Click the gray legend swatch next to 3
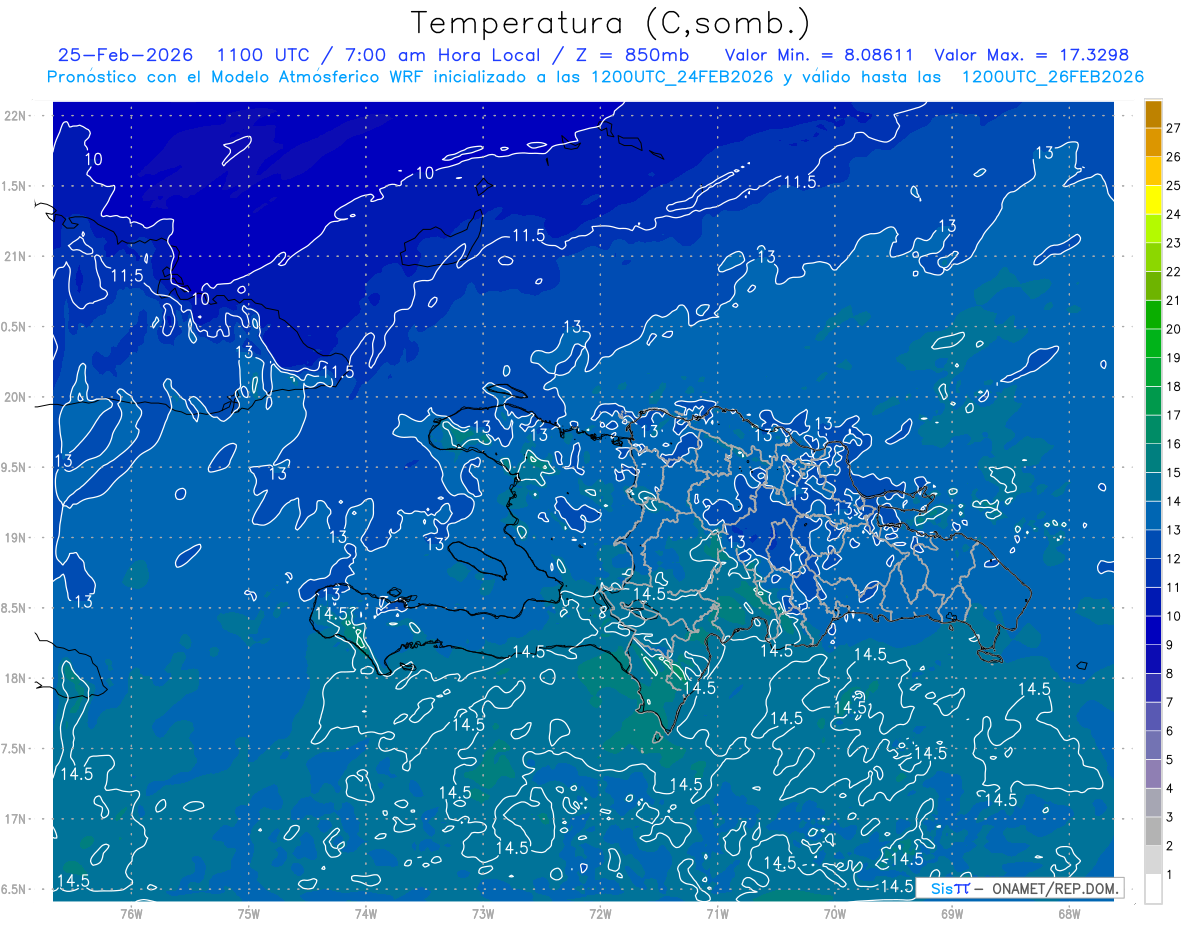 tap(1153, 803)
